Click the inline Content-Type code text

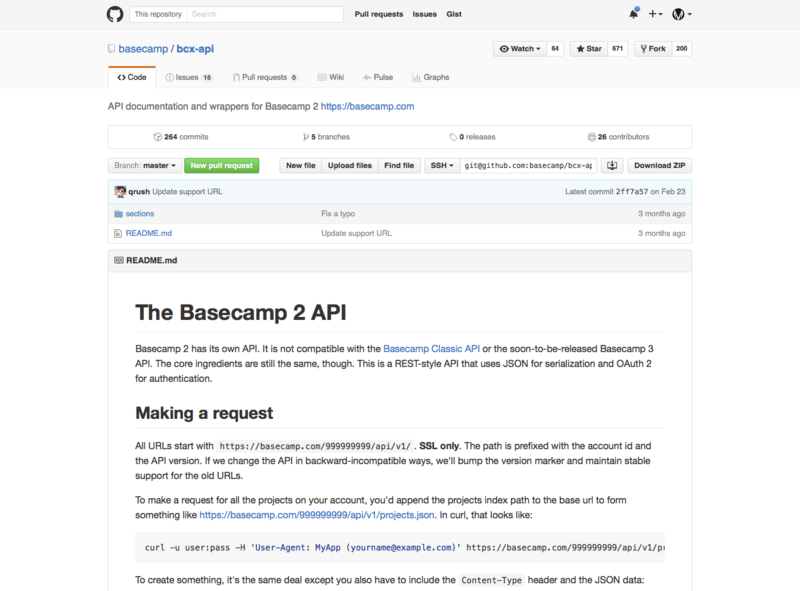491,580
